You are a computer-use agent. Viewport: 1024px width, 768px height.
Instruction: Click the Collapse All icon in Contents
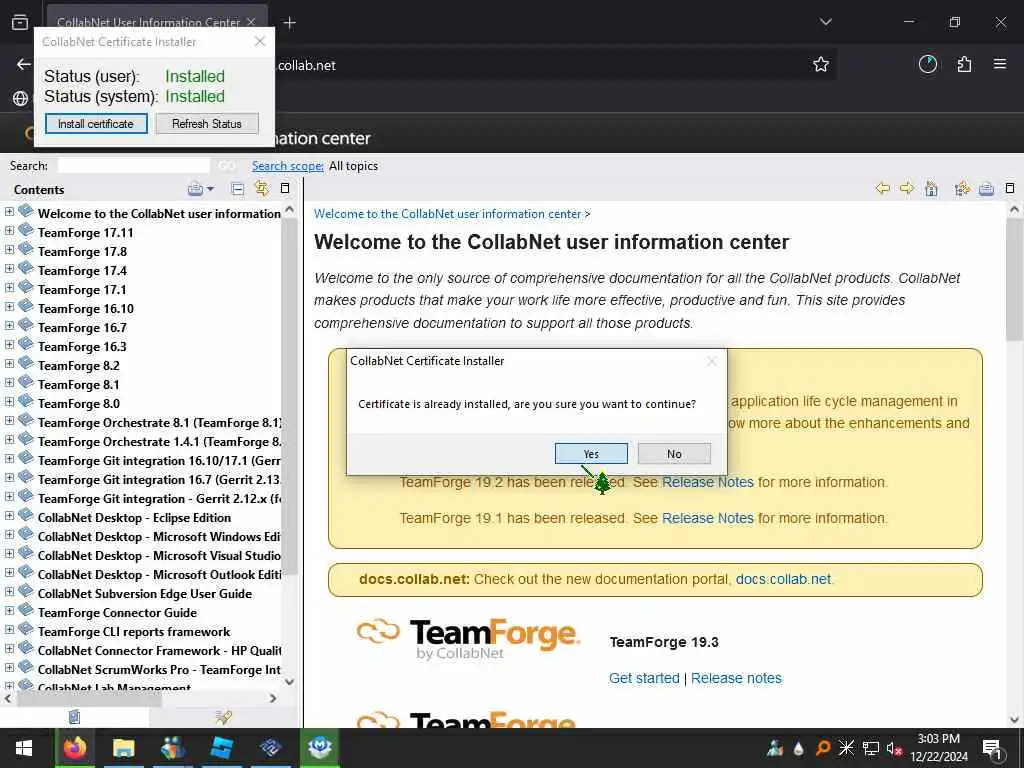pos(238,189)
